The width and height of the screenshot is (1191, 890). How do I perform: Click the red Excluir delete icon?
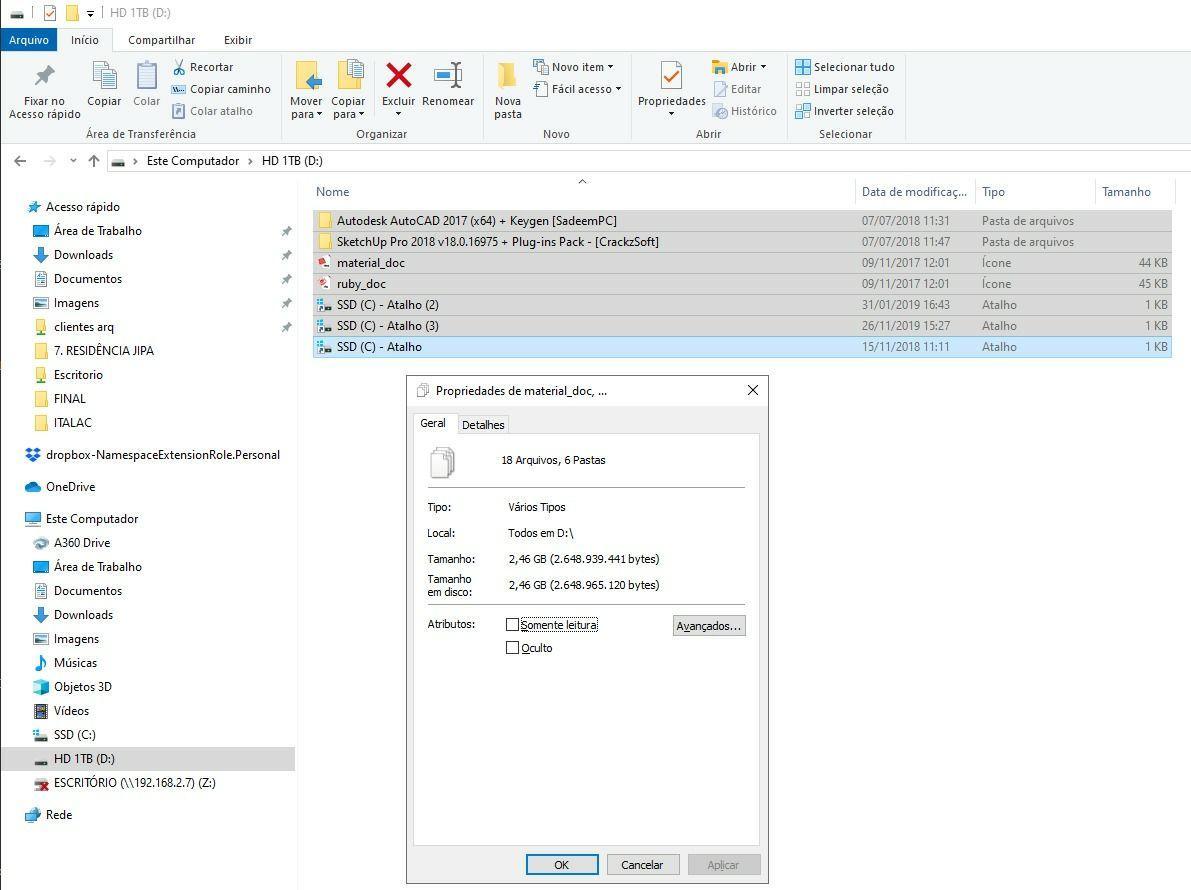pyautogui.click(x=399, y=76)
